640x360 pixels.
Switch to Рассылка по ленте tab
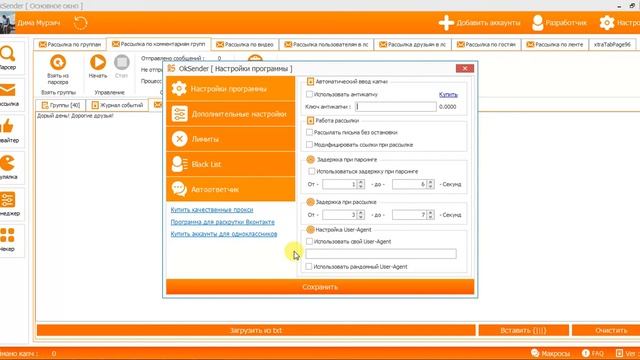tap(555, 44)
